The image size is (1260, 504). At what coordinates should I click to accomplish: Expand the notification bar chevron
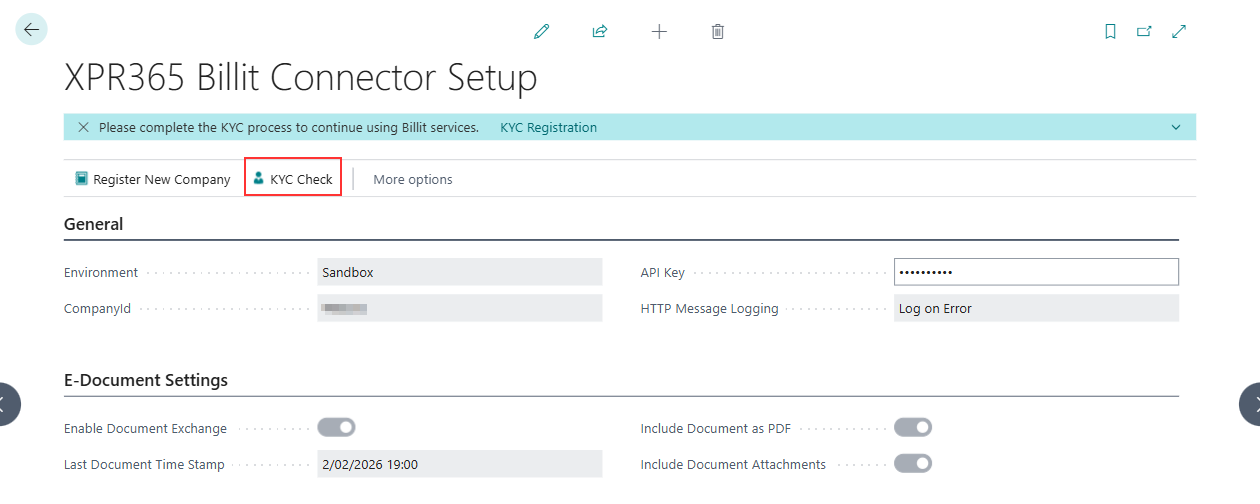click(1175, 128)
